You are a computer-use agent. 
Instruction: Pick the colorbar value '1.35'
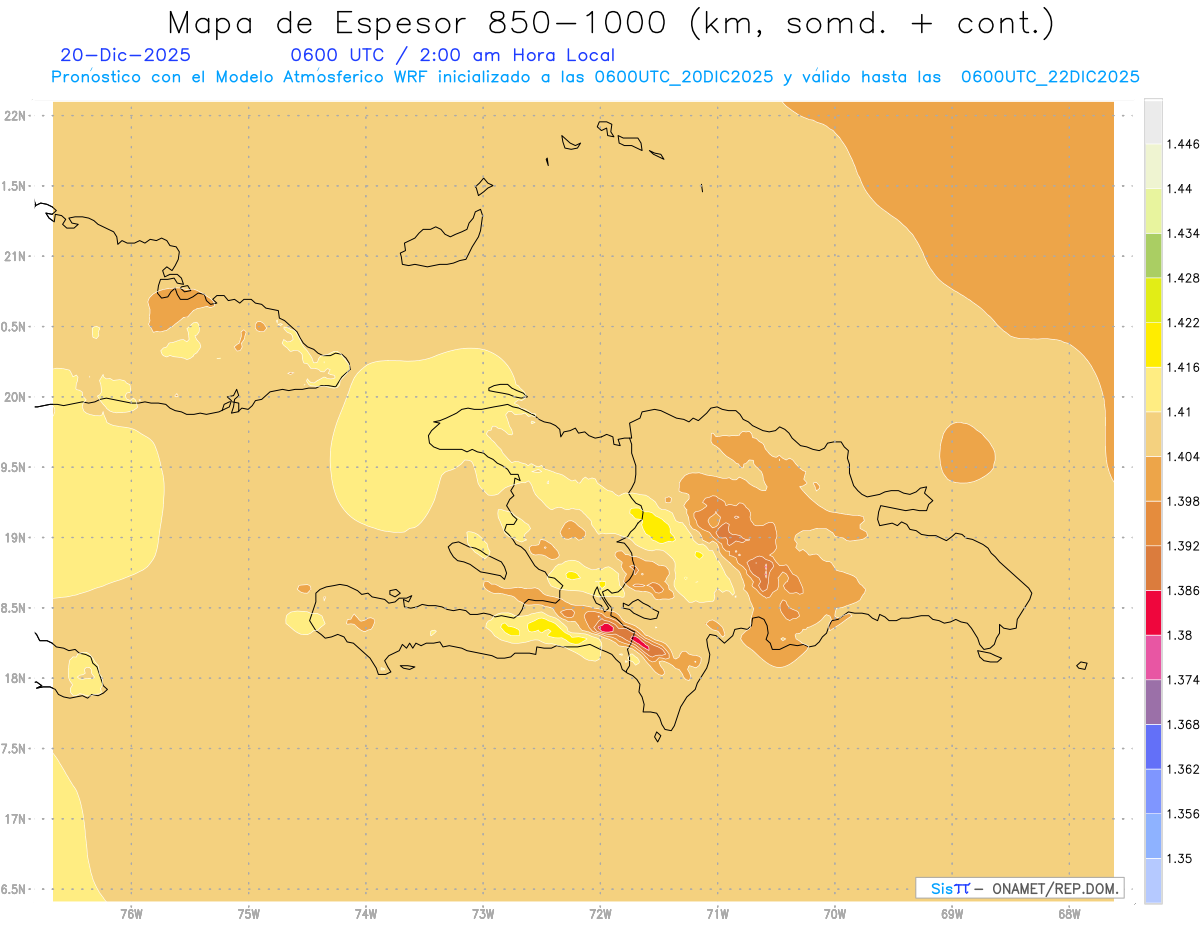(x=1179, y=858)
